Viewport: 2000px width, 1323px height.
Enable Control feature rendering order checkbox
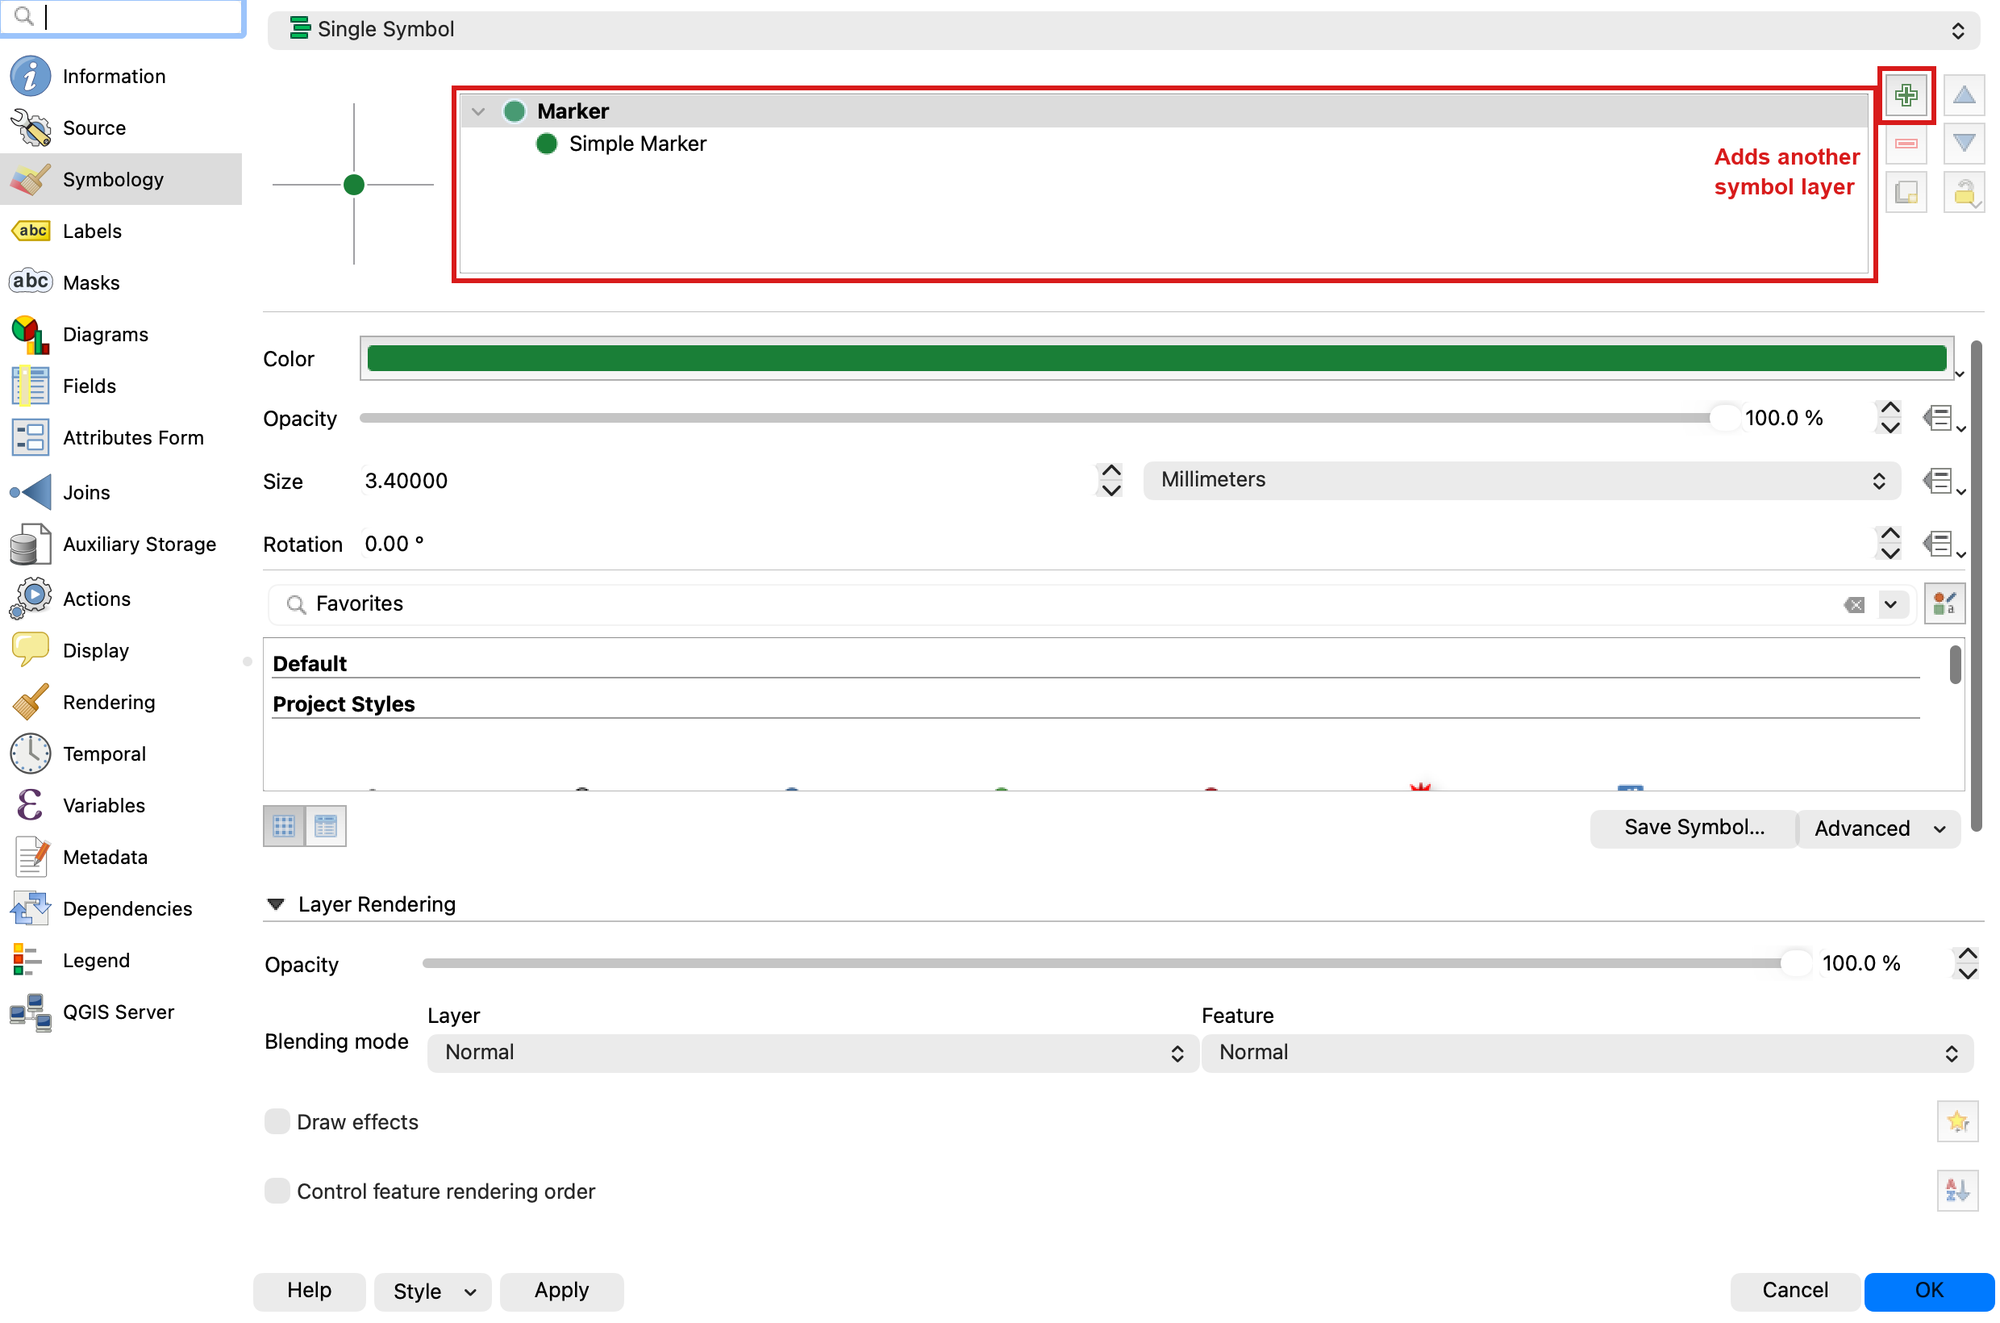click(x=277, y=1191)
